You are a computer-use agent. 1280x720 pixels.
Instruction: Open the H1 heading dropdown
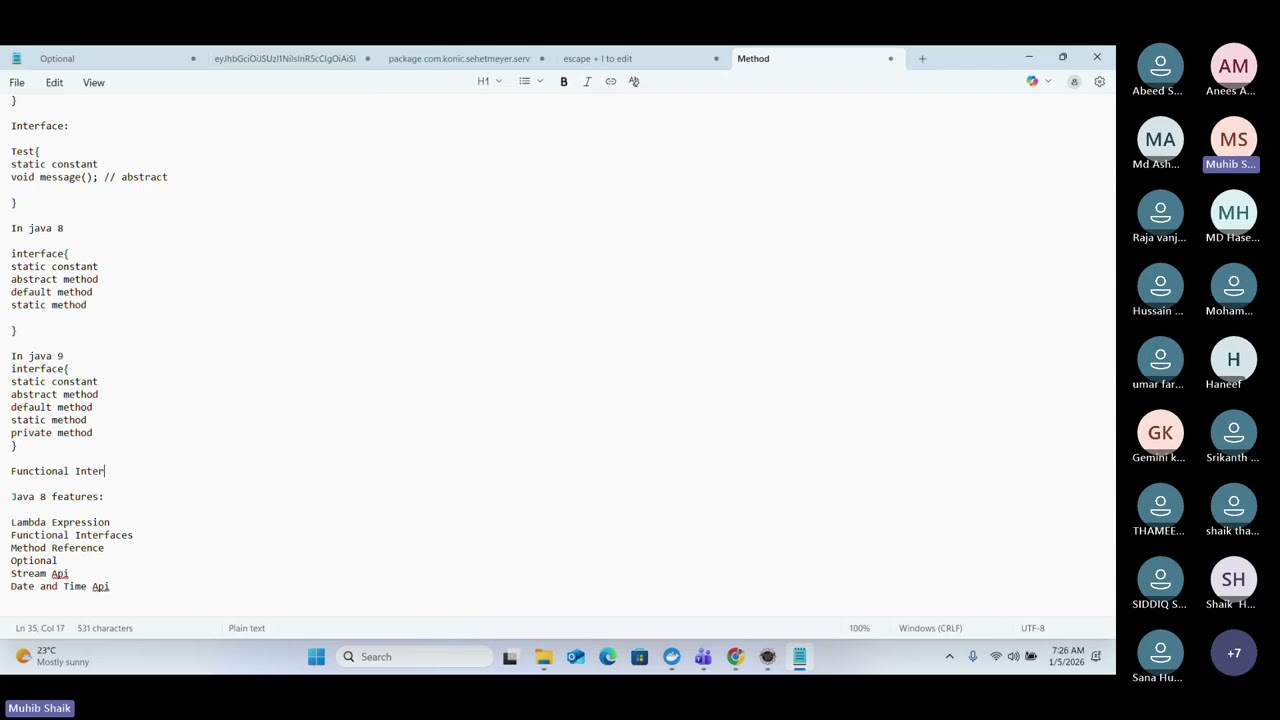489,82
